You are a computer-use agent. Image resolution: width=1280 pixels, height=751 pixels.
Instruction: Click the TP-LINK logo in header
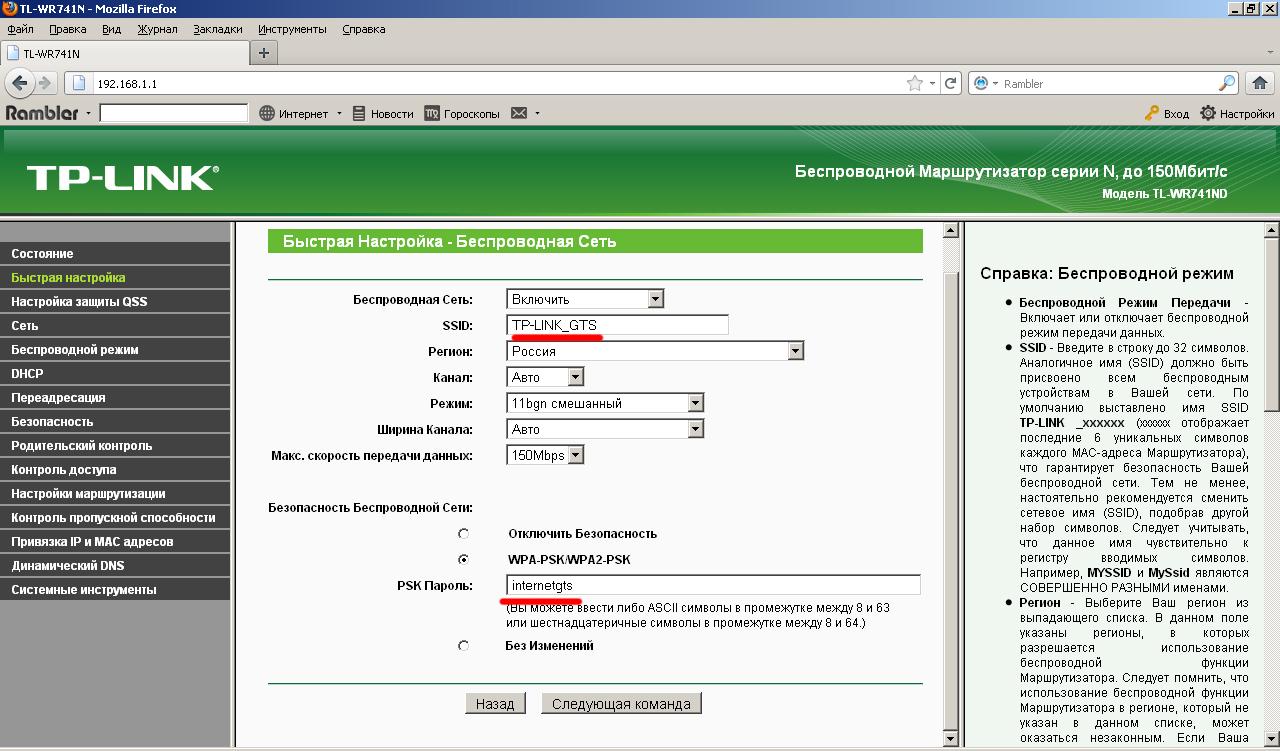pyautogui.click(x=122, y=178)
